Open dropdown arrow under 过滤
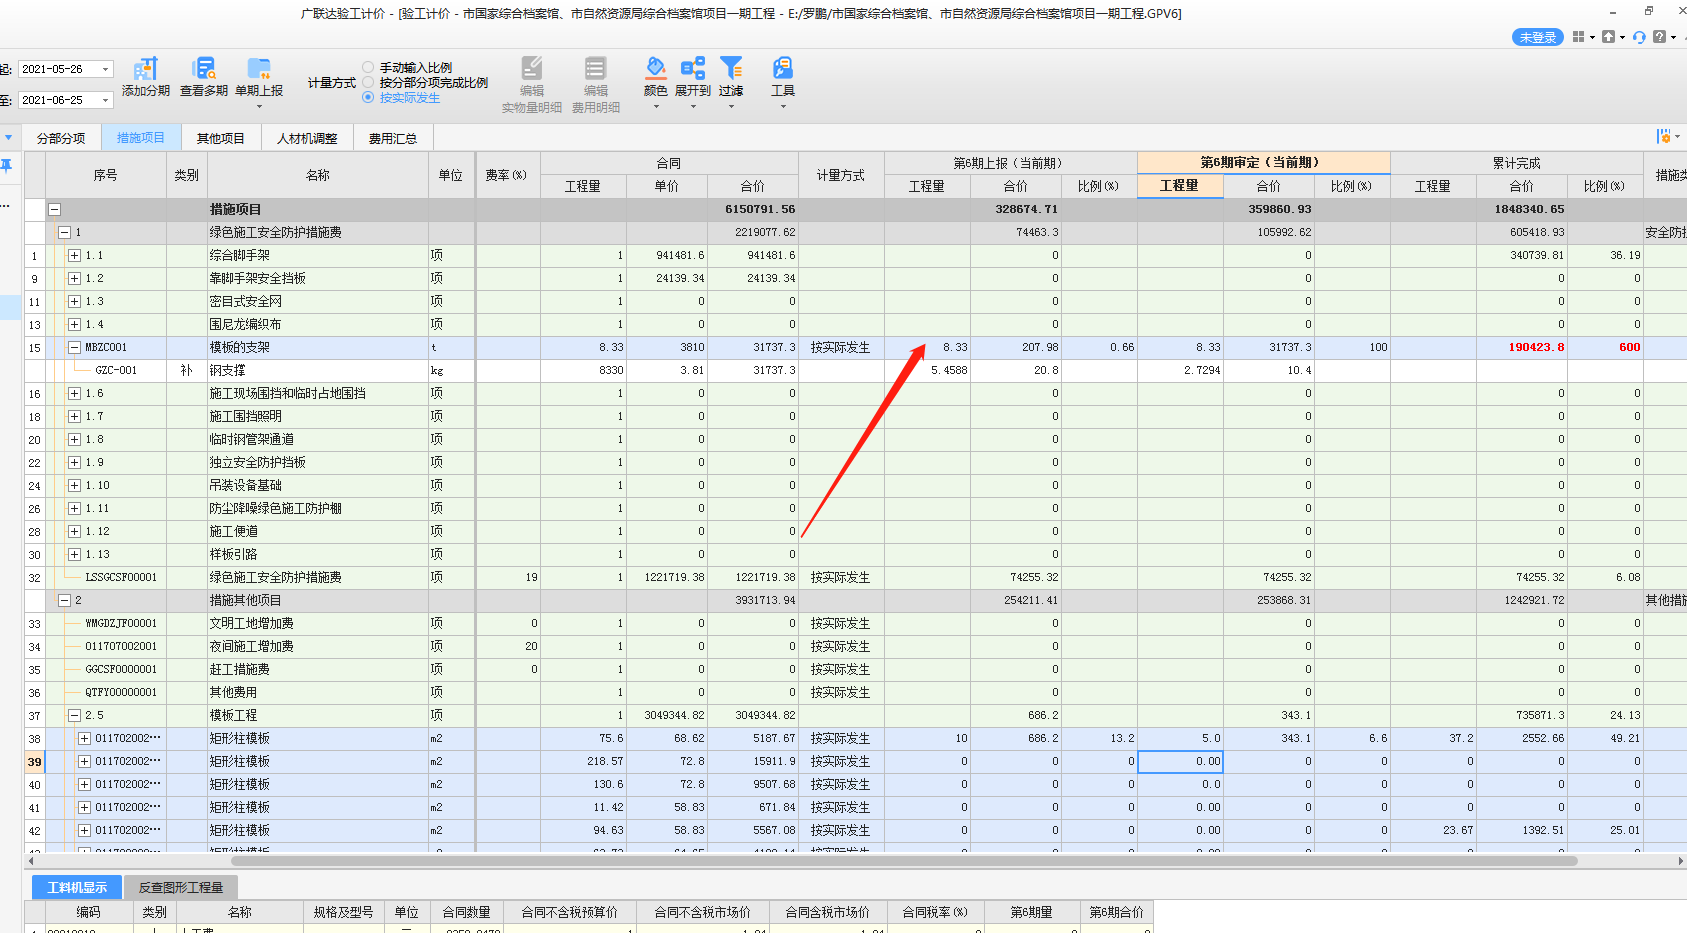Viewport: 1687px width, 933px height. [x=731, y=106]
